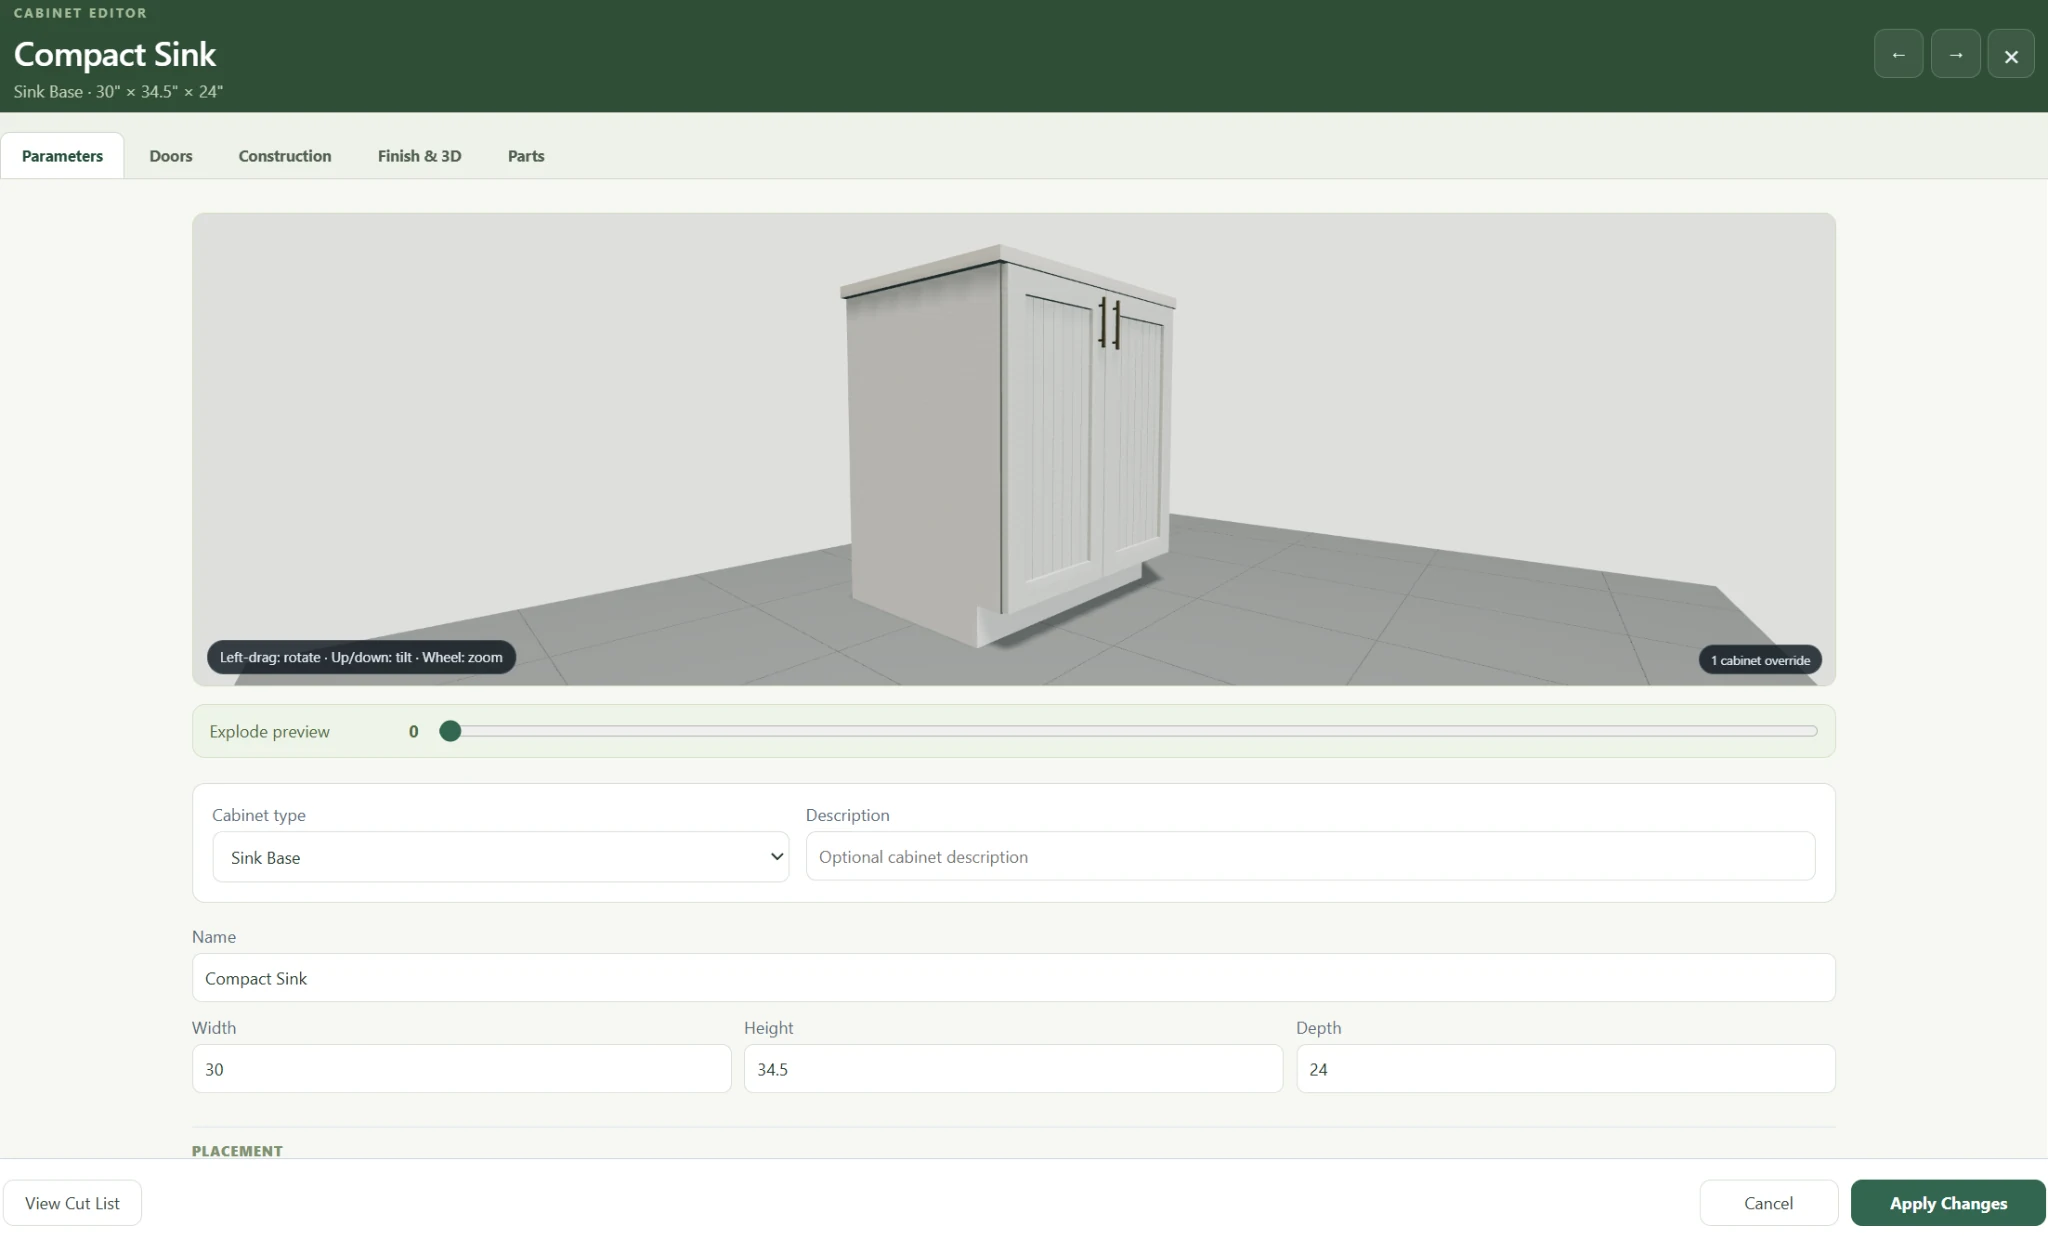
Task: Click the Explode preview label
Action: pyautogui.click(x=269, y=731)
